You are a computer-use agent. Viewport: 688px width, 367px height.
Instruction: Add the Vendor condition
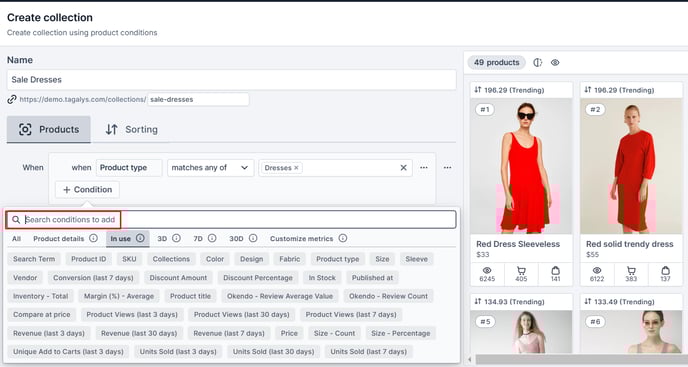point(25,278)
